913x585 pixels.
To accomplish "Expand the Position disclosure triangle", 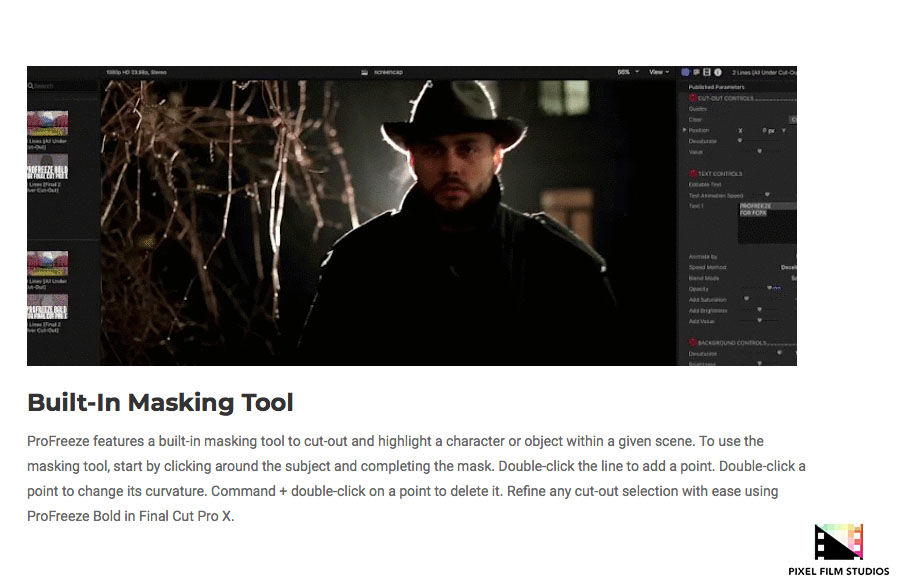I will click(685, 130).
